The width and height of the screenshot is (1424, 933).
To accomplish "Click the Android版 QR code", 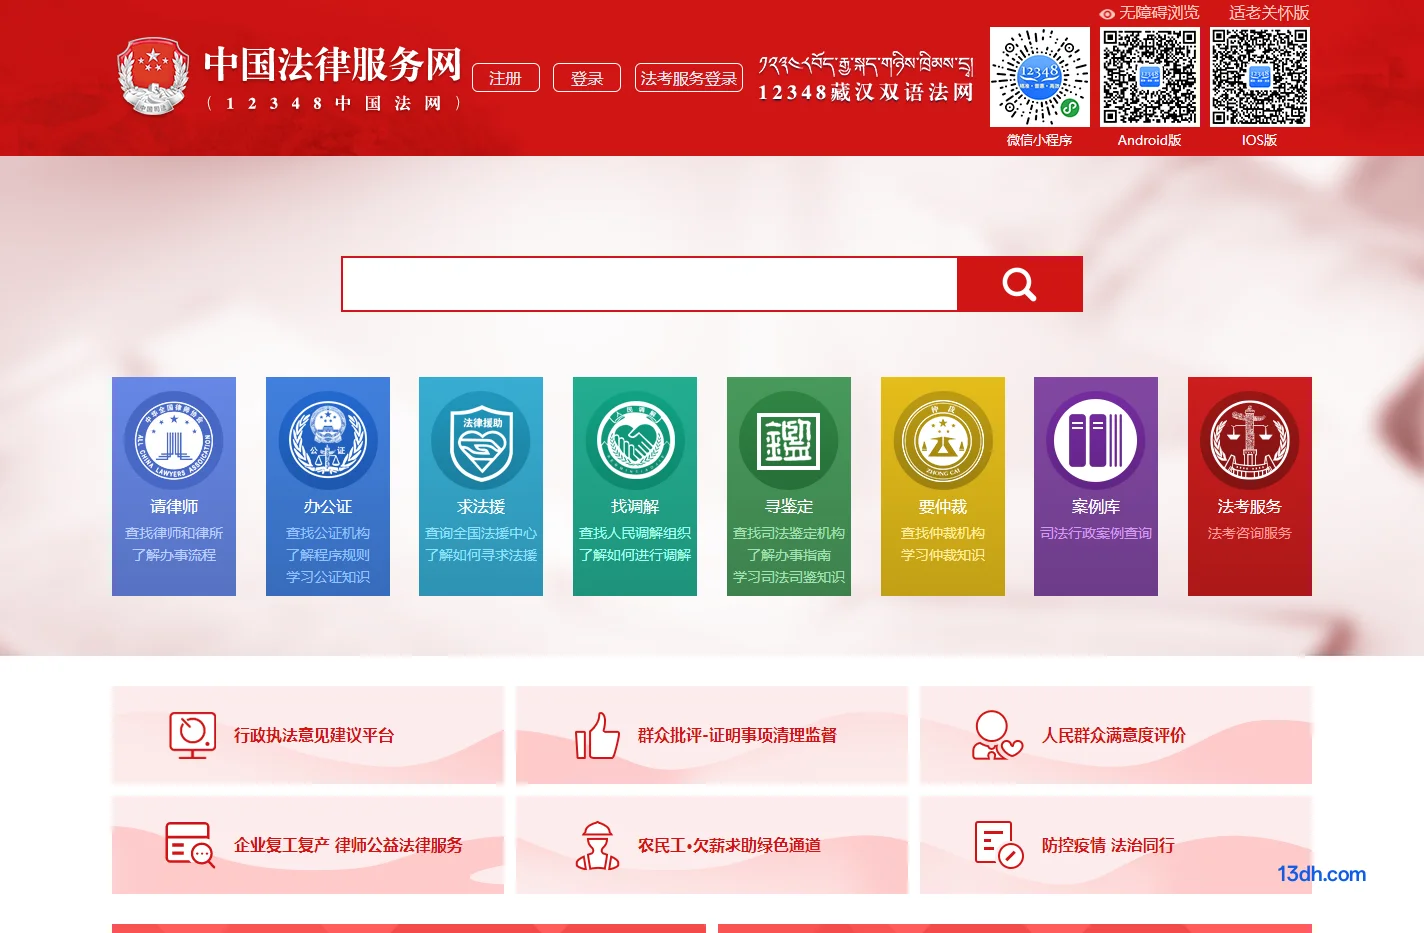I will pos(1150,77).
